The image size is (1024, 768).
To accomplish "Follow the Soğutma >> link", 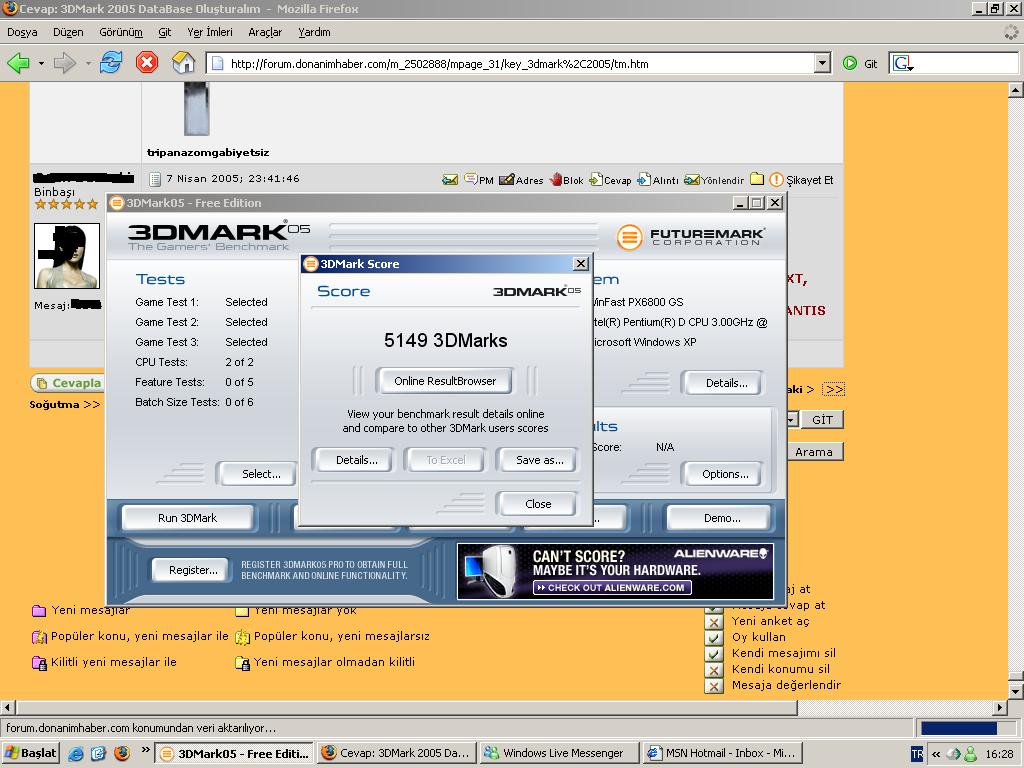I will (65, 404).
